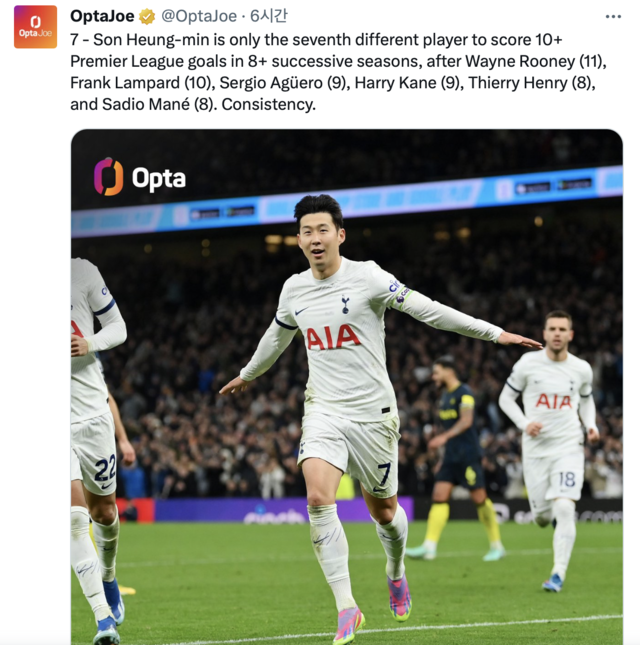Click the Harry Kane (9) text
Viewport: 640px width, 645px height.
click(407, 83)
